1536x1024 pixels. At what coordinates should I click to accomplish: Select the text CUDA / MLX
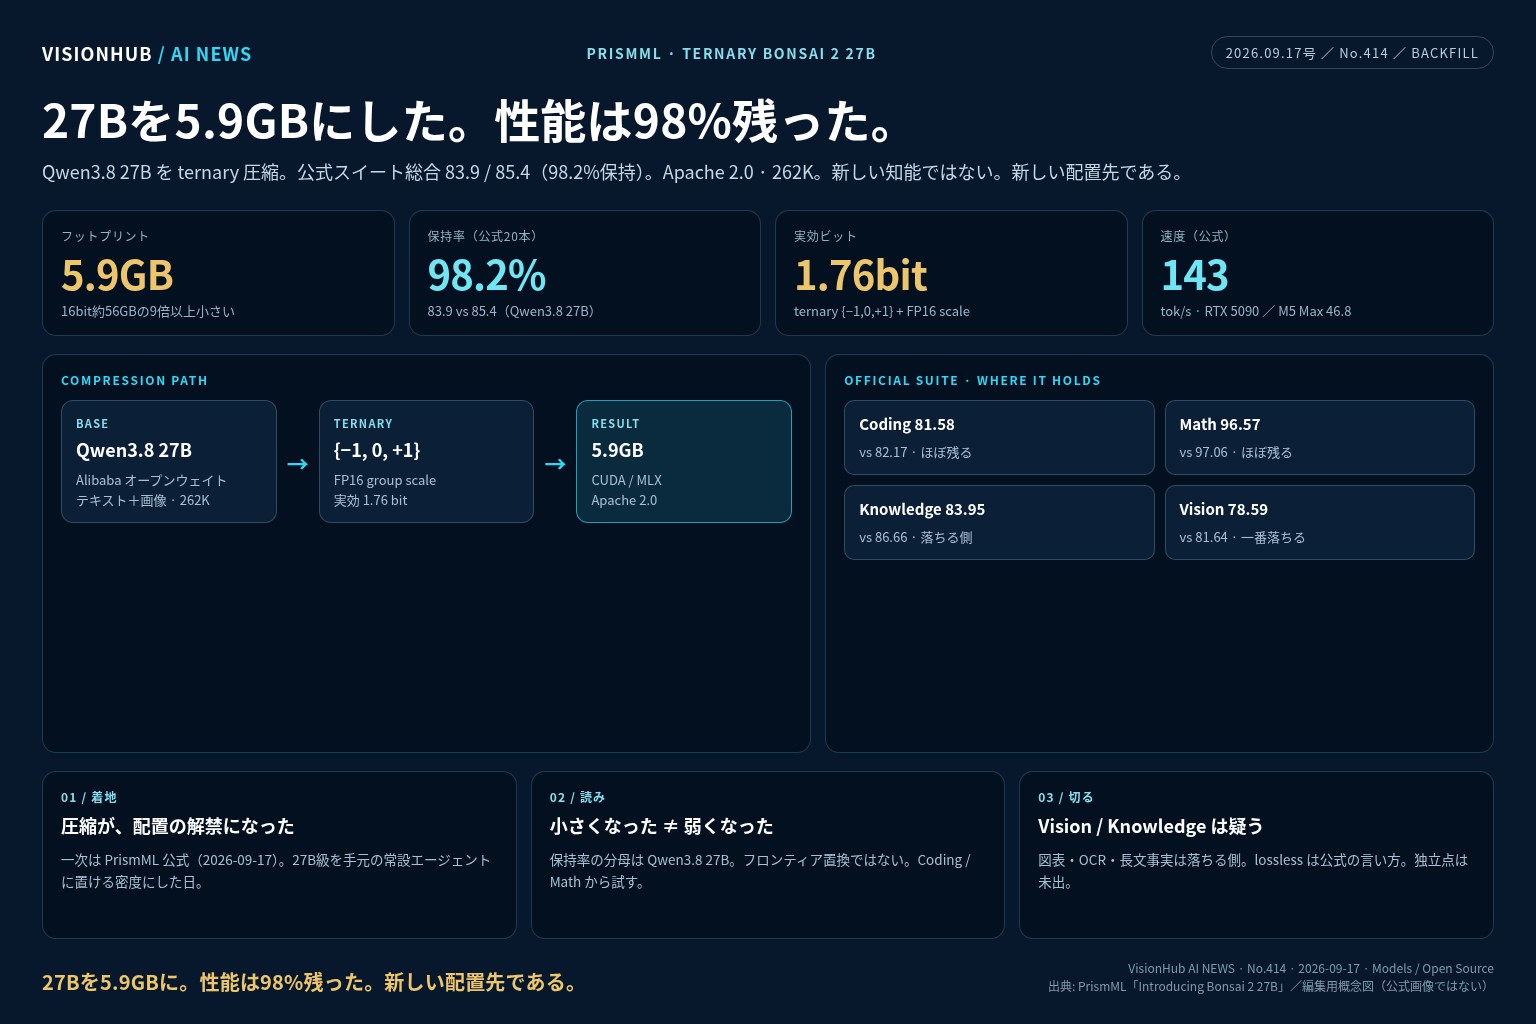pos(626,480)
